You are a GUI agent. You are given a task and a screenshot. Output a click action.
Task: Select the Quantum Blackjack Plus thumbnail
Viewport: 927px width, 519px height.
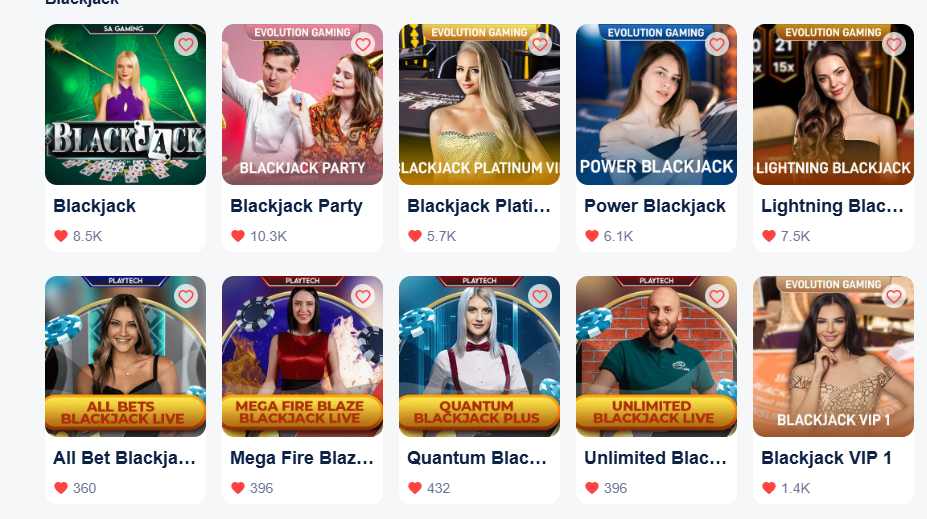479,356
